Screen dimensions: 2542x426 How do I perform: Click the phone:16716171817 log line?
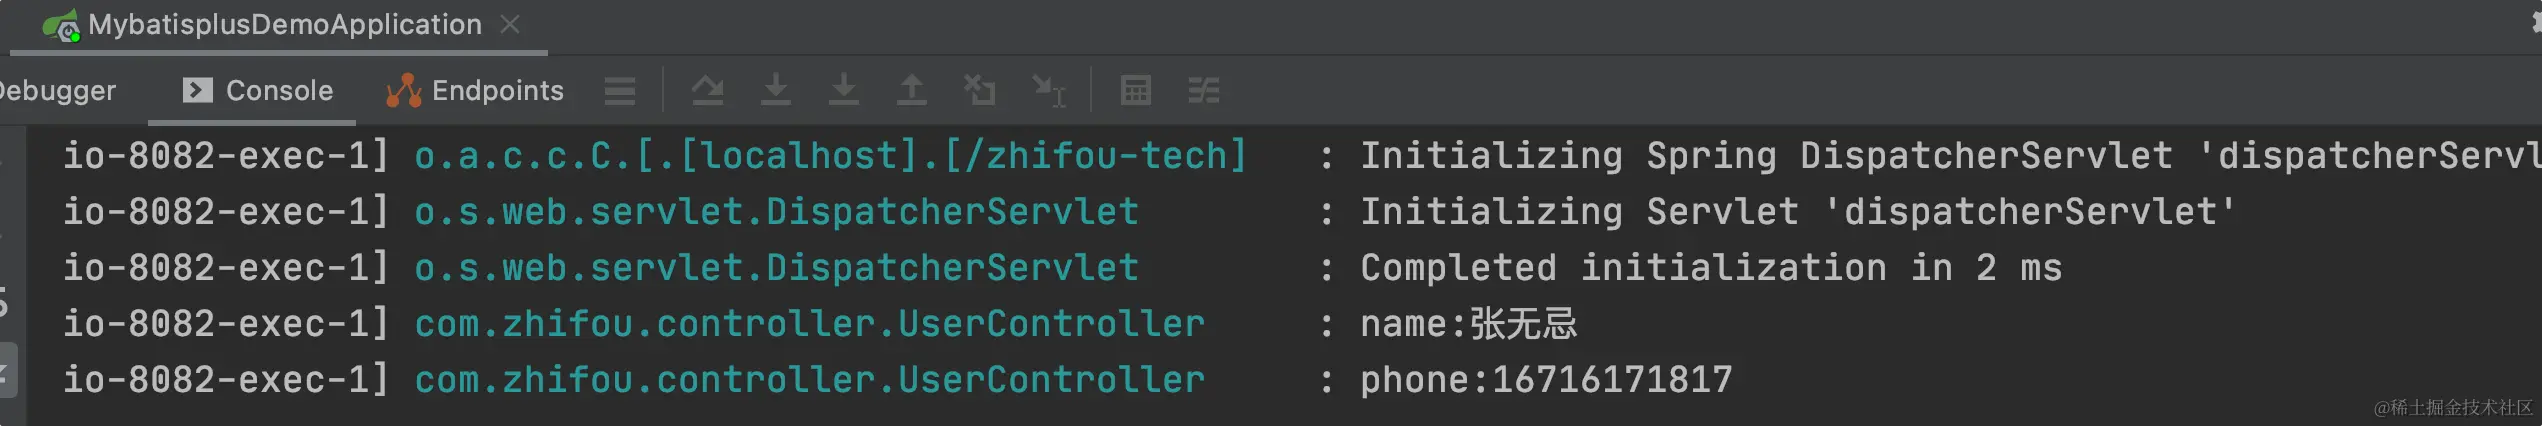click(x=1546, y=380)
